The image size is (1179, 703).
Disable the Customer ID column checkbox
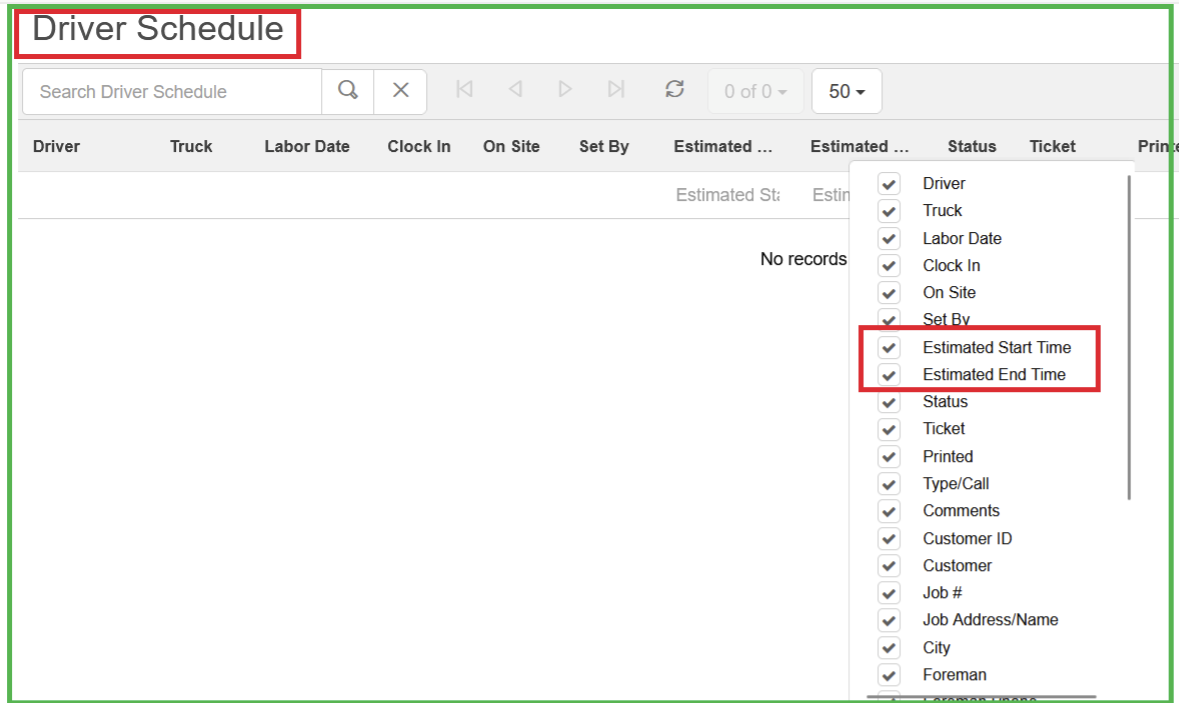point(888,539)
